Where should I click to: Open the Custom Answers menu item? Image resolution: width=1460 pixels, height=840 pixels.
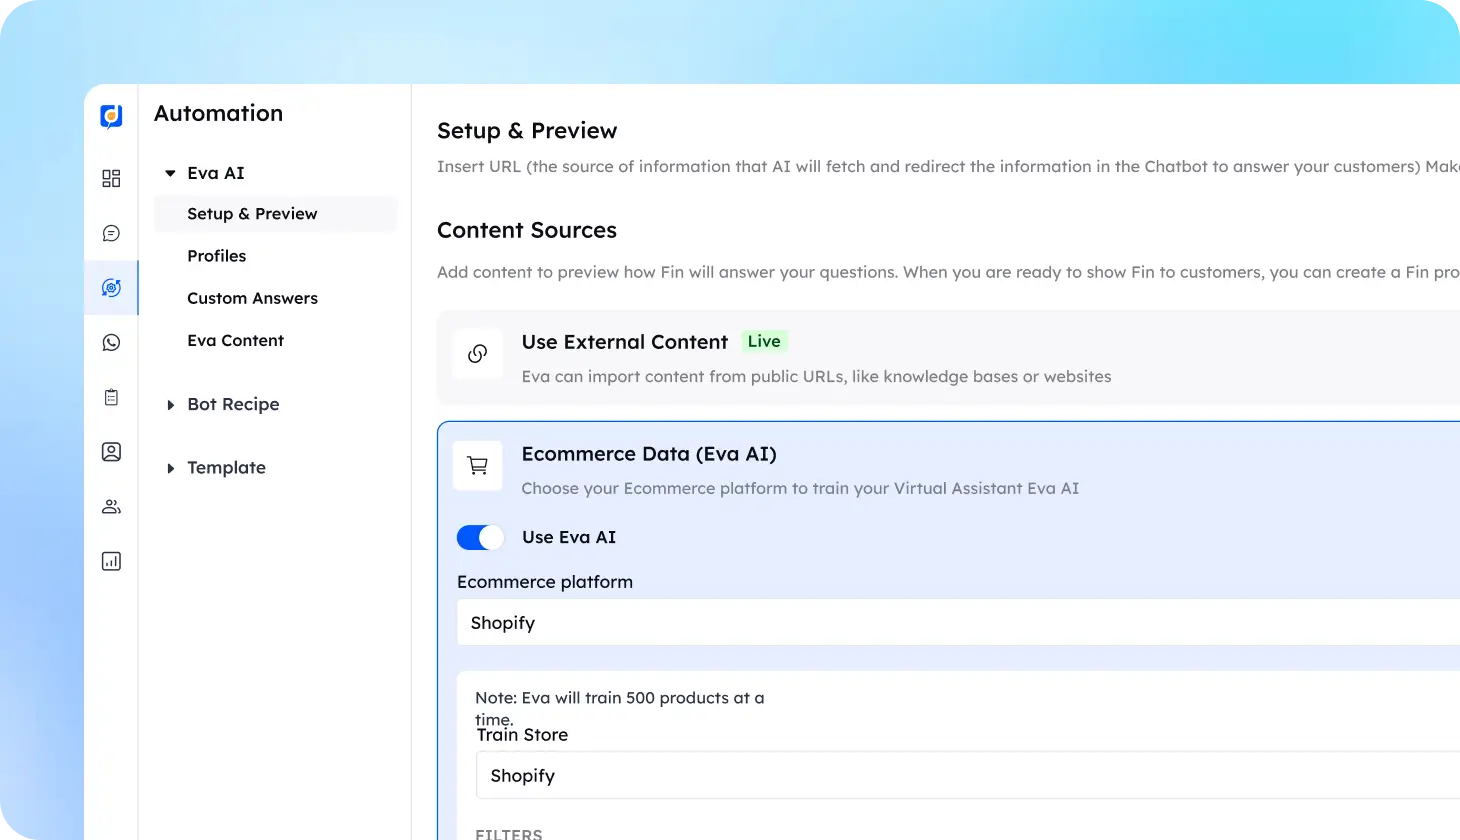(x=252, y=298)
